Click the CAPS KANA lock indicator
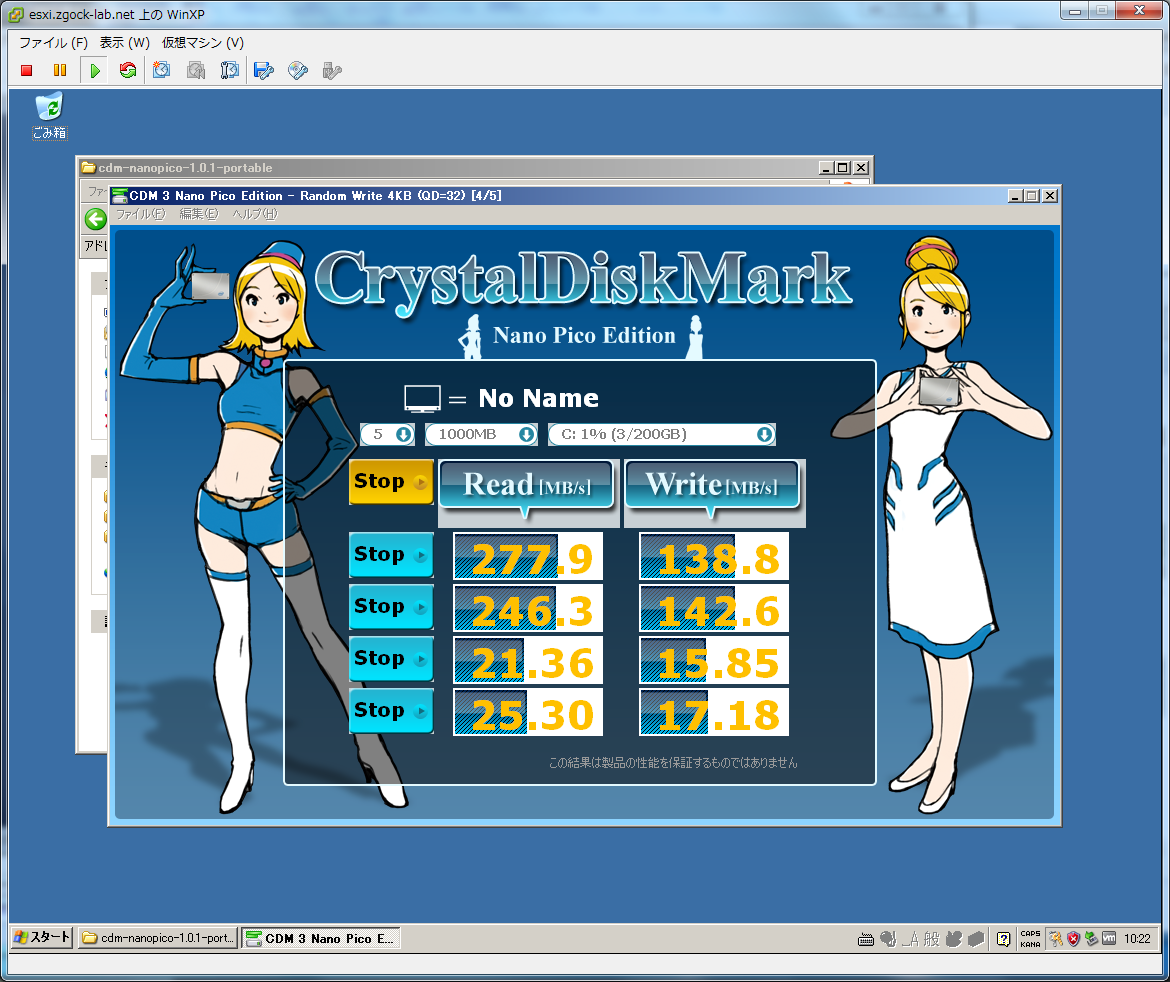 pos(1030,939)
